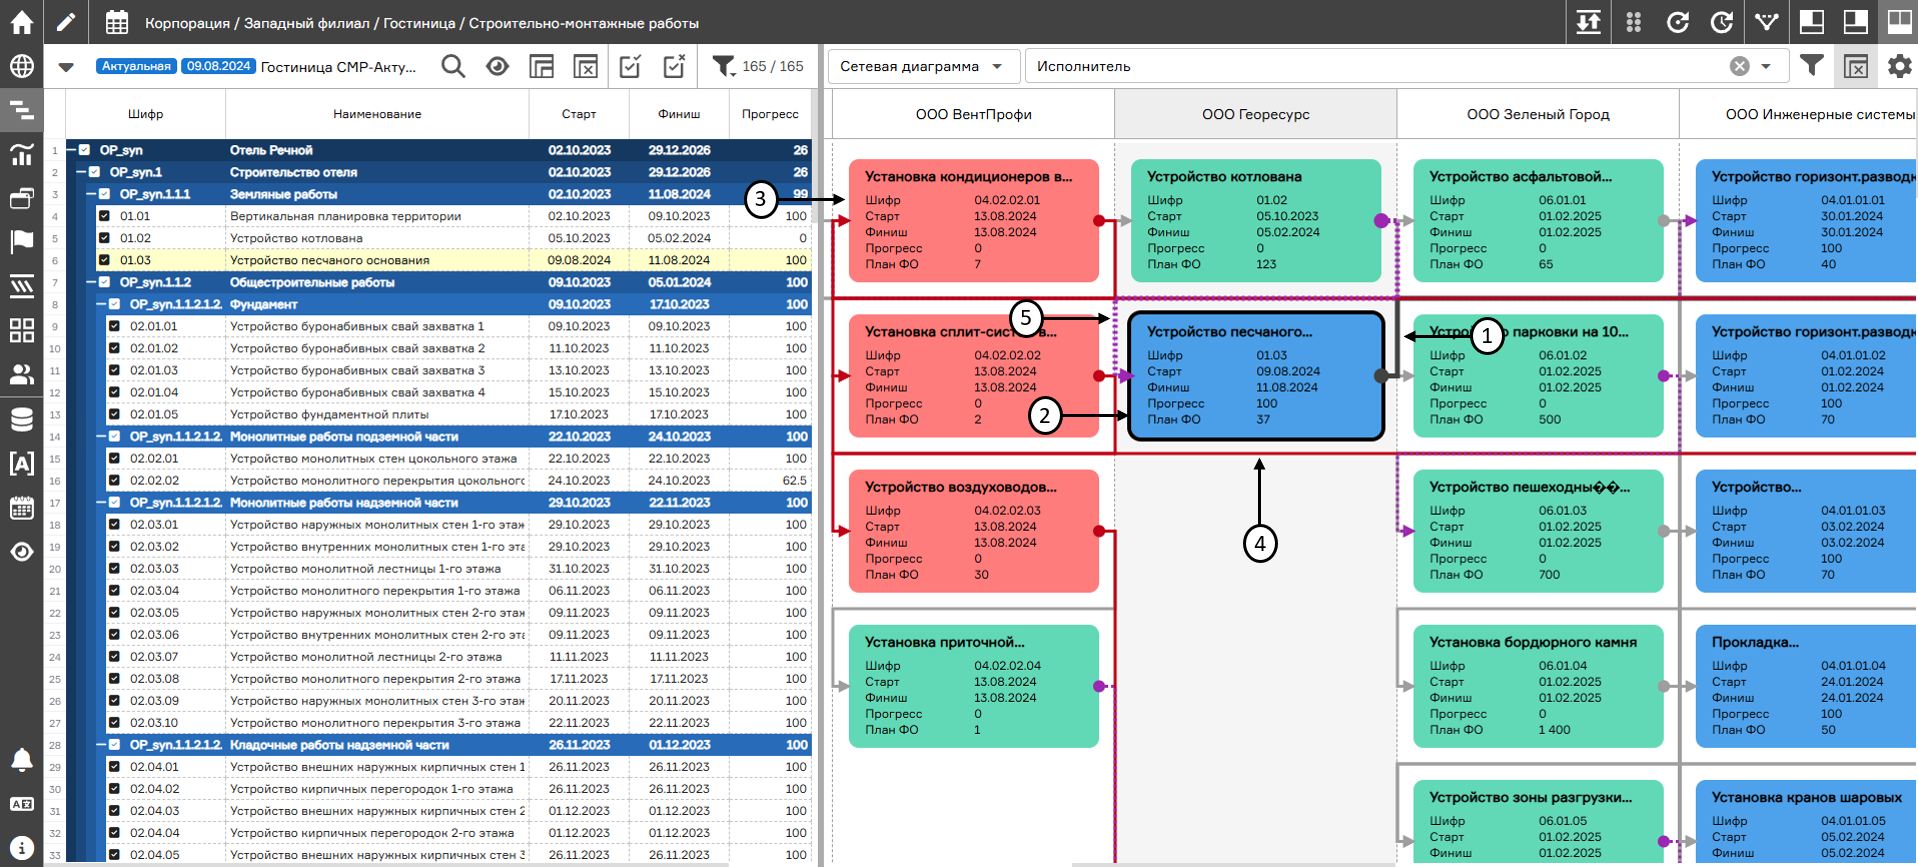Image resolution: width=1918 pixels, height=867 pixels.
Task: Click the six-dots grid icon in header
Action: pos(1633,22)
